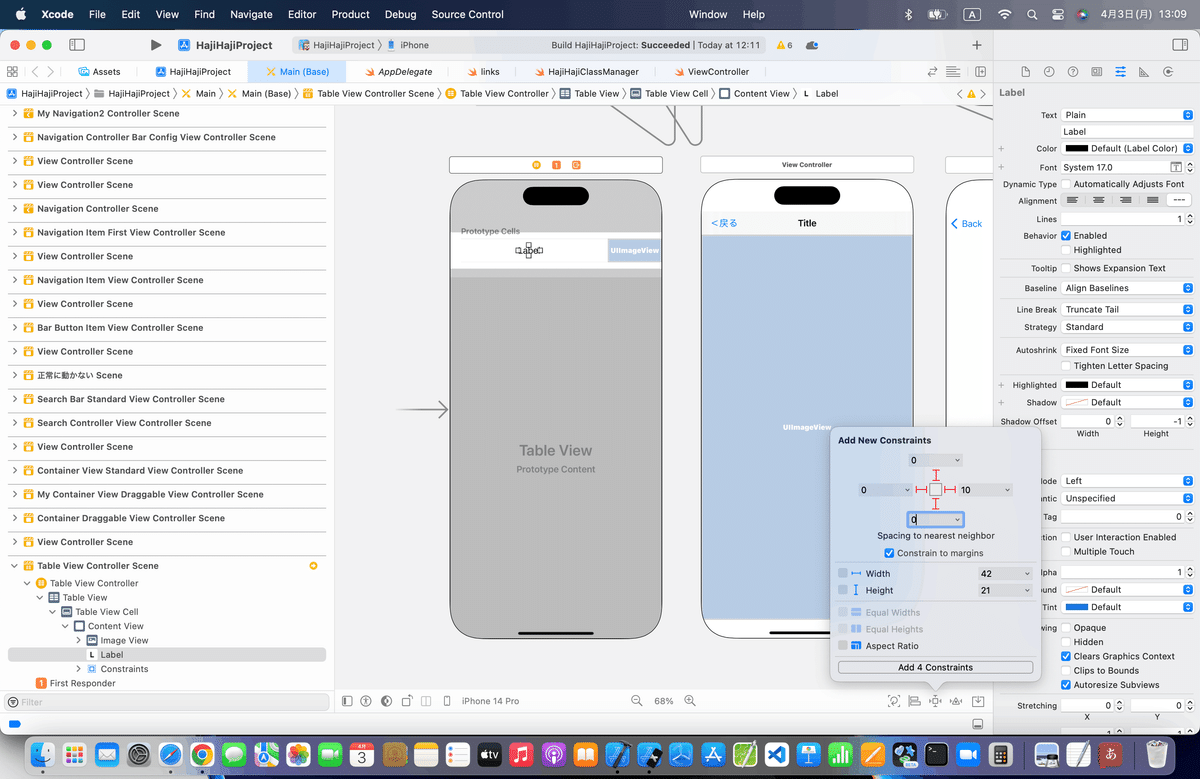The height and width of the screenshot is (779, 1200).
Task: Open the cloud status toolbar icon
Action: [812, 45]
